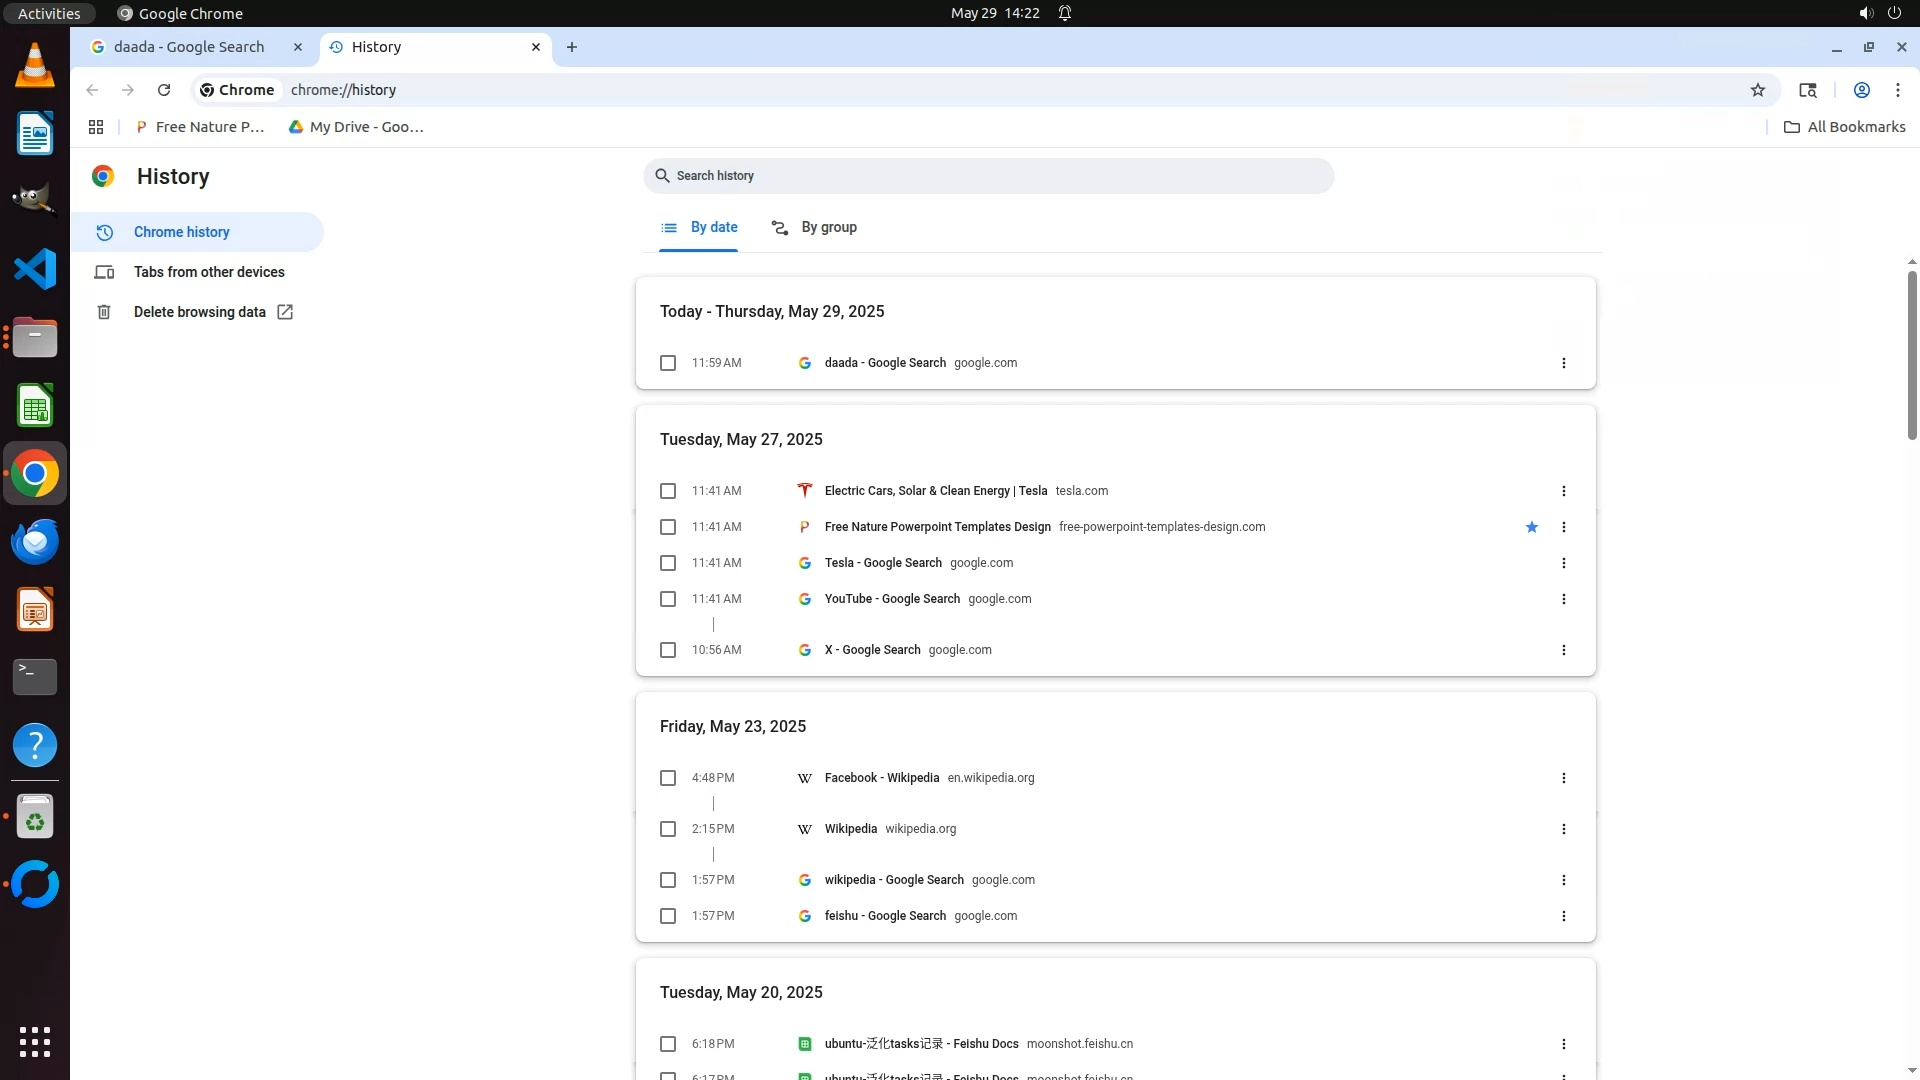Open new tab with plus button
The width and height of the screenshot is (1920, 1080).
[x=572, y=47]
